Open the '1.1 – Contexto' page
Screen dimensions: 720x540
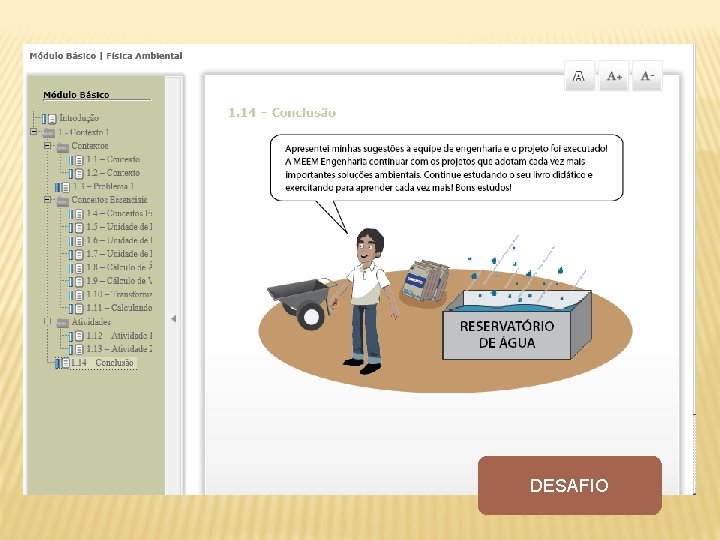pyautogui.click(x=113, y=159)
